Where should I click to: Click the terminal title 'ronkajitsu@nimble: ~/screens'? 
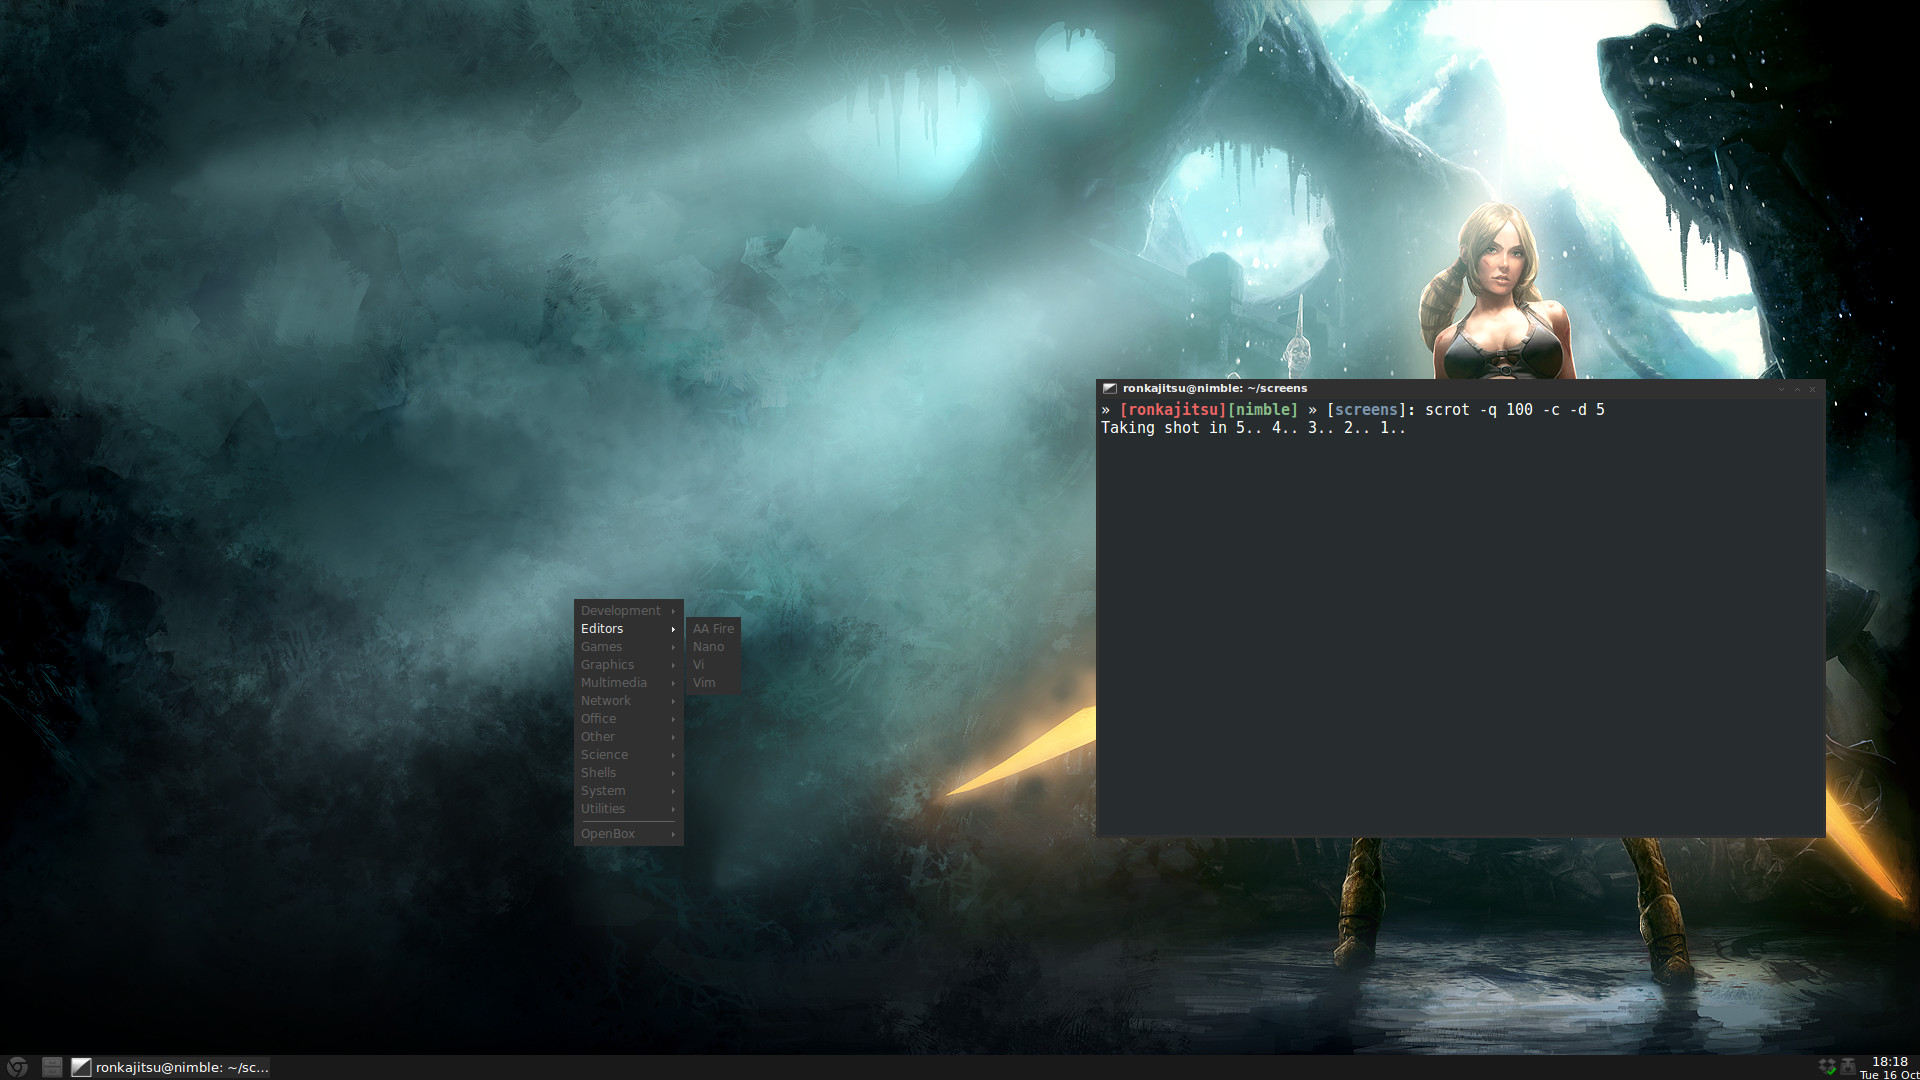point(1214,388)
